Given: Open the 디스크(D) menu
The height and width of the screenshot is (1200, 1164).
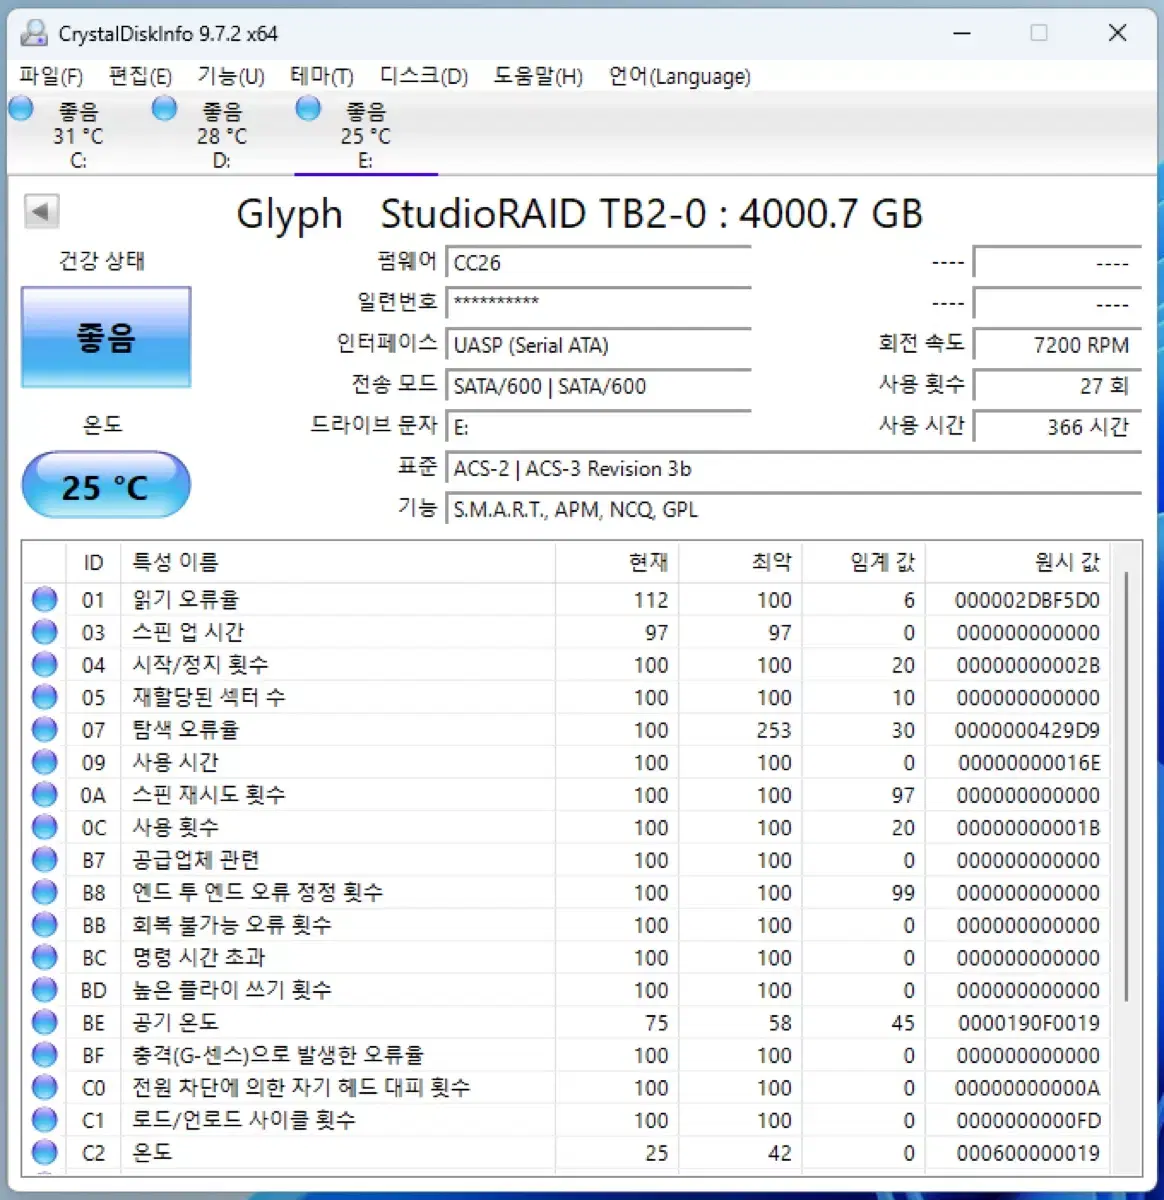Looking at the screenshot, I should [424, 77].
